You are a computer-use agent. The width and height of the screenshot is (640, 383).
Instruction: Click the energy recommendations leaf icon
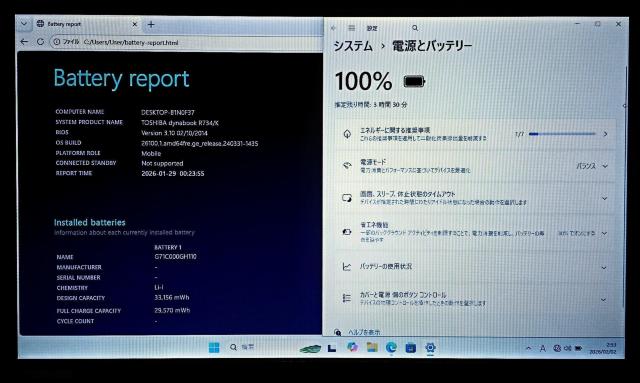point(347,134)
